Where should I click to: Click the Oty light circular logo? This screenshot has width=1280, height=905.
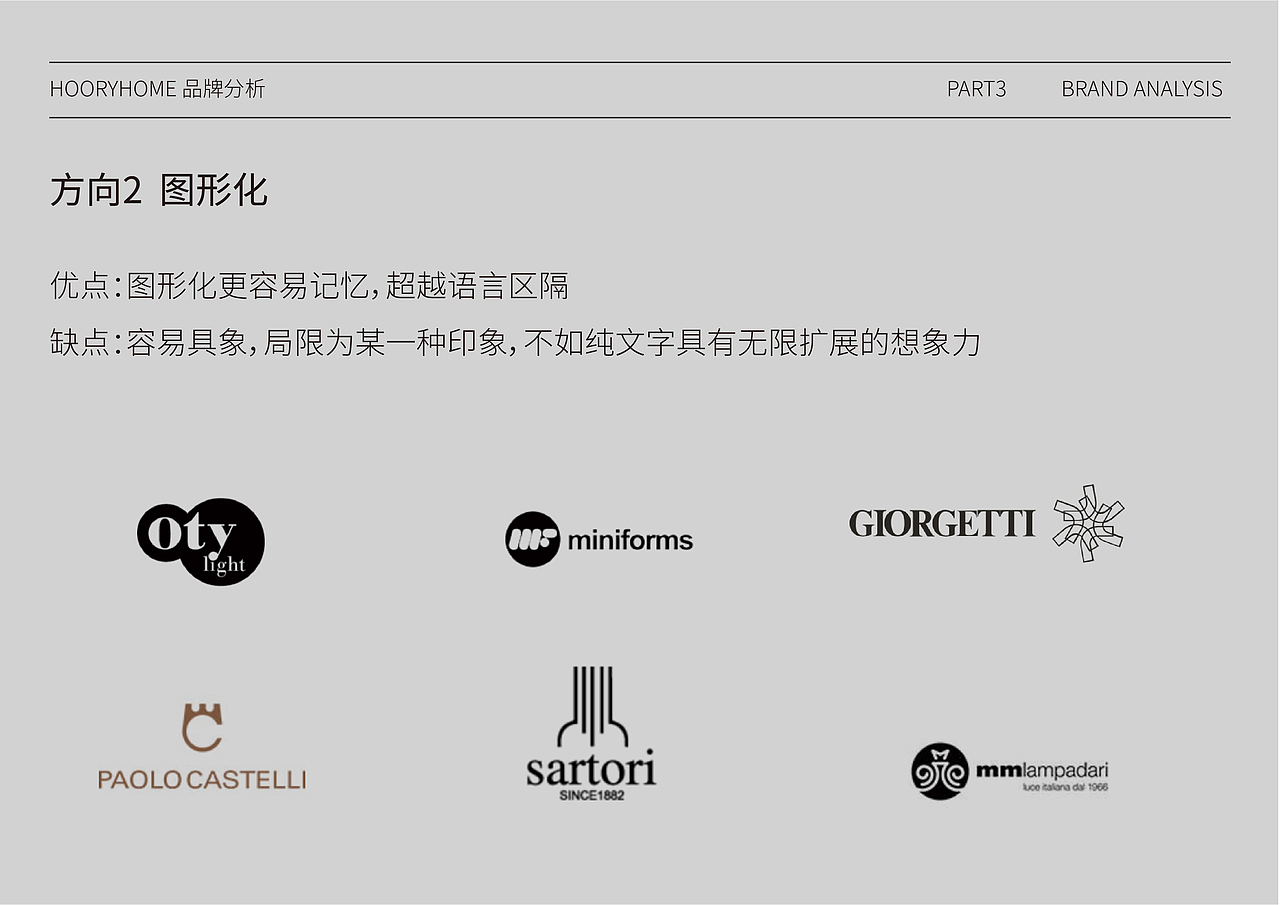point(201,541)
